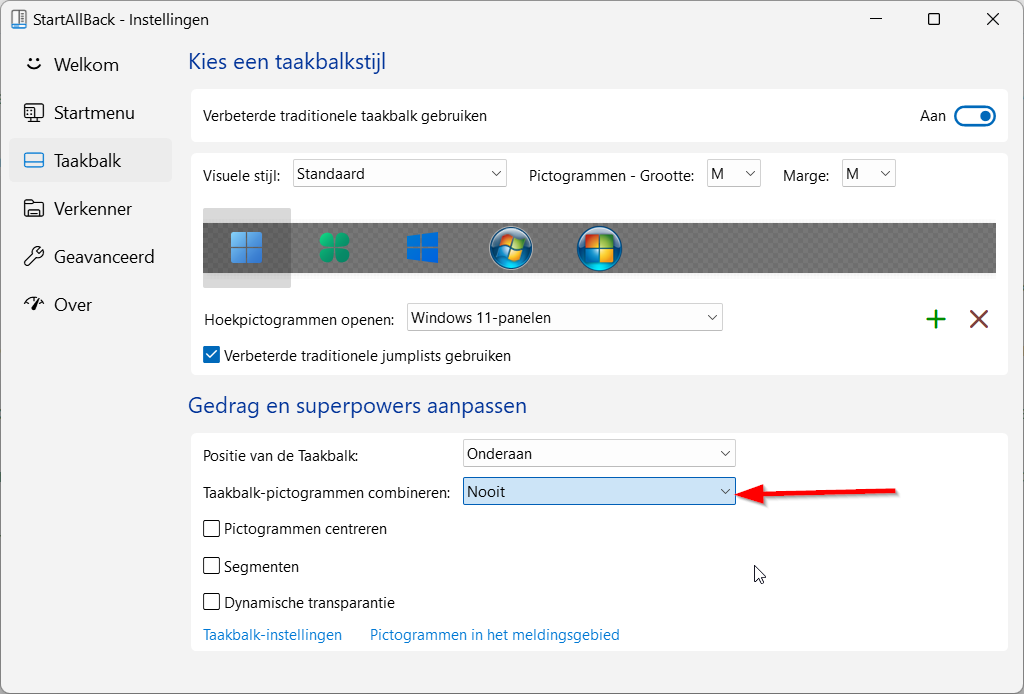
Task: Expand 'Hoekpictogrammen openen' dropdown
Action: [x=564, y=317]
